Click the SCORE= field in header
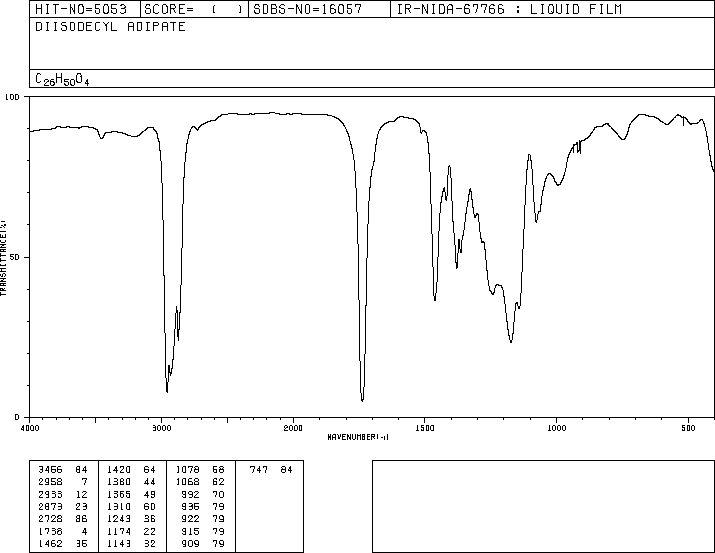Image resolution: width=715 pixels, height=553 pixels. tap(193, 9)
